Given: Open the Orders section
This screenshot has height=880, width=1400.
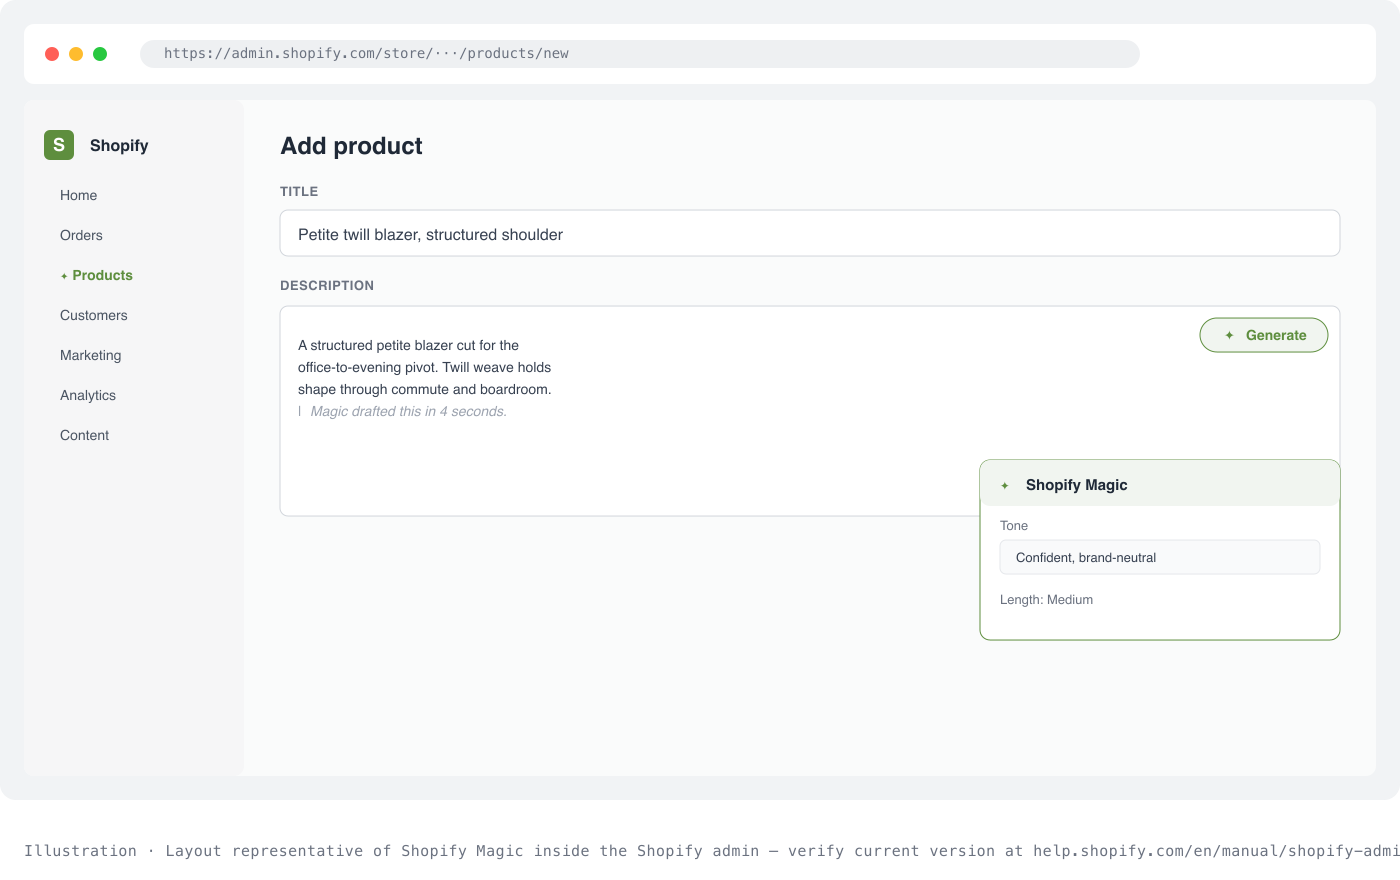Looking at the screenshot, I should (x=81, y=235).
